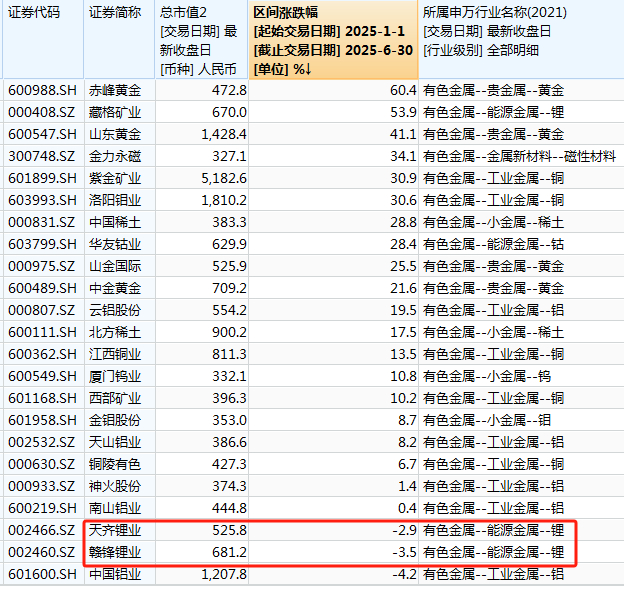The image size is (624, 590).
Task: Select the code cell 600549.SH
Action: click(42, 376)
